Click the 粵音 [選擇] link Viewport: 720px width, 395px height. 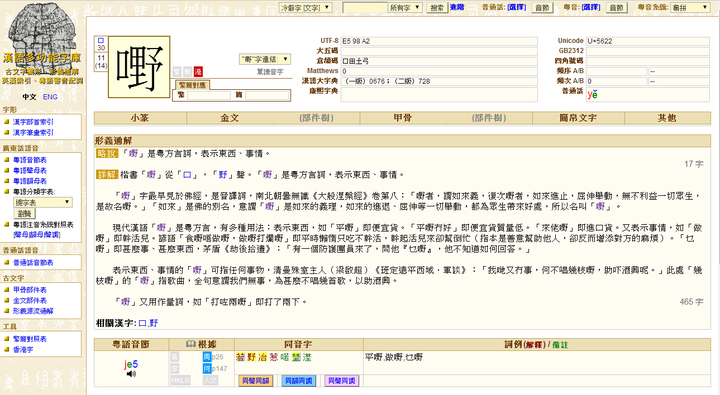tap(591, 7)
